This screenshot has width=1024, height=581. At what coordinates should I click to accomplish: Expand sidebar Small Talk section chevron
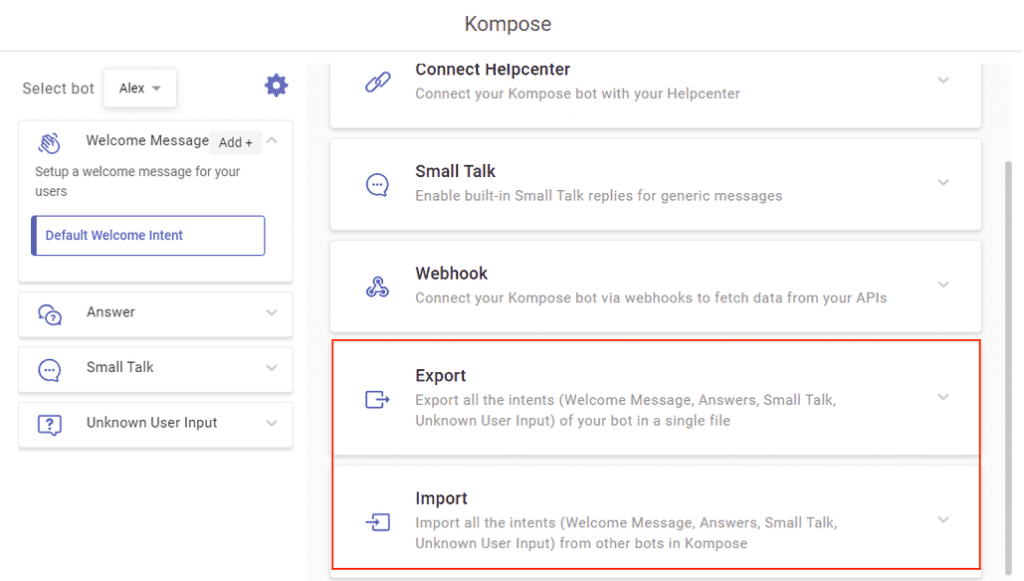(x=272, y=368)
